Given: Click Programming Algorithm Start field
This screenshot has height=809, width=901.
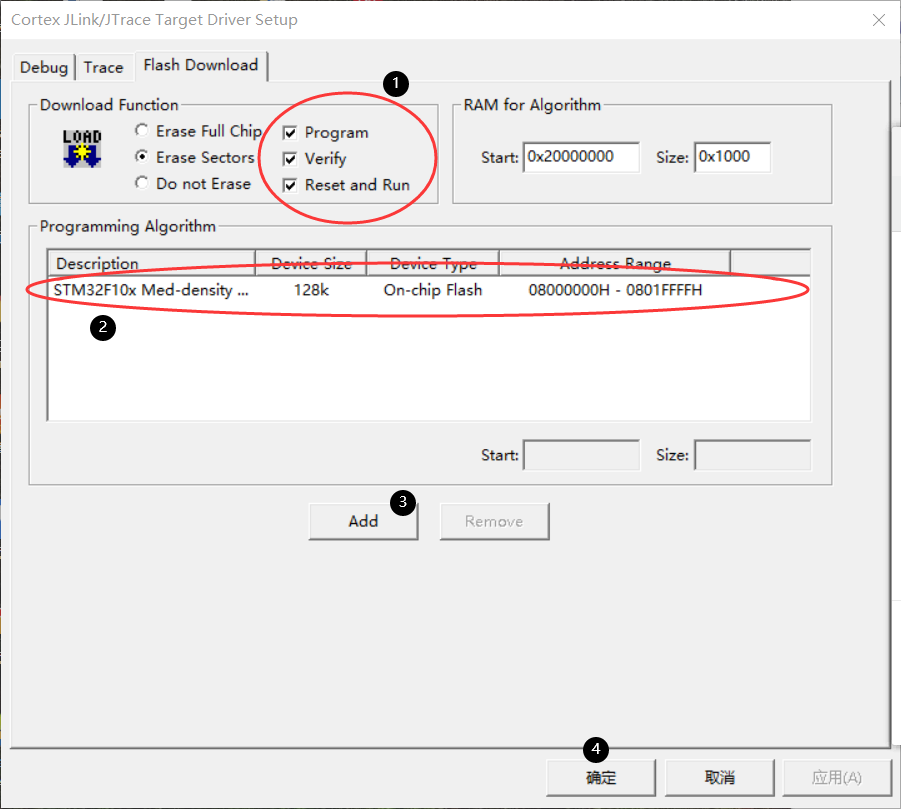Looking at the screenshot, I should (x=581, y=455).
